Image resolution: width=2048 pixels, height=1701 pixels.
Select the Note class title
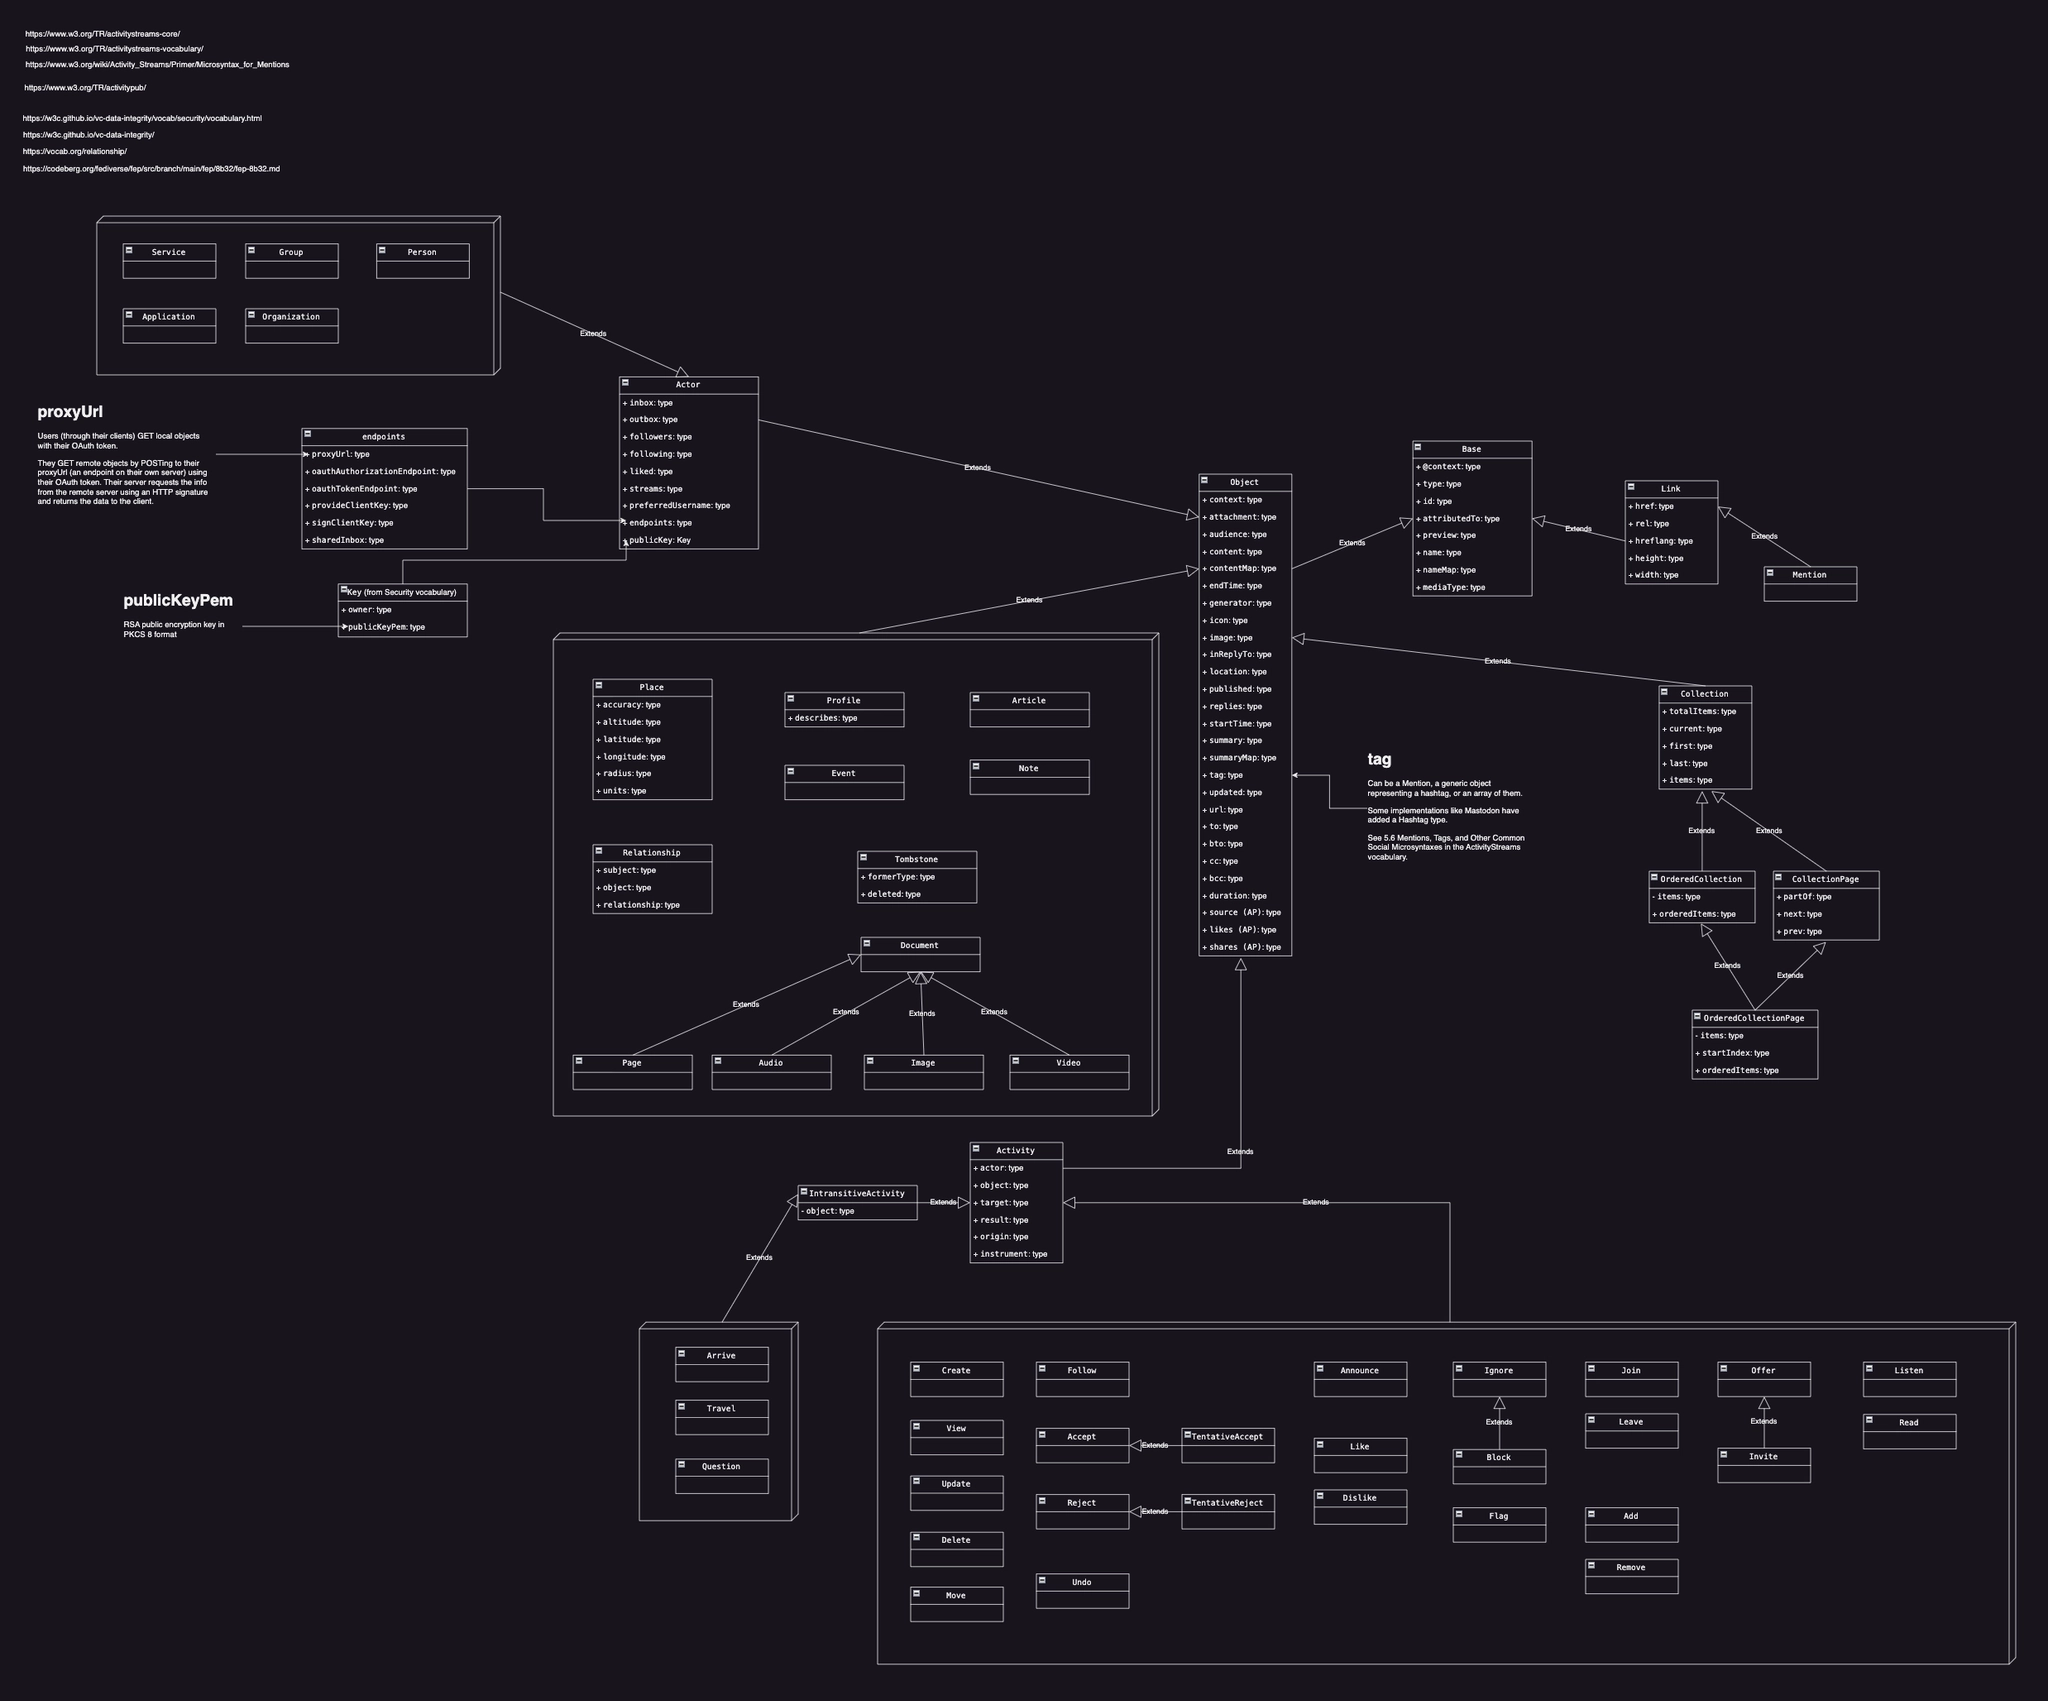[x=1029, y=769]
